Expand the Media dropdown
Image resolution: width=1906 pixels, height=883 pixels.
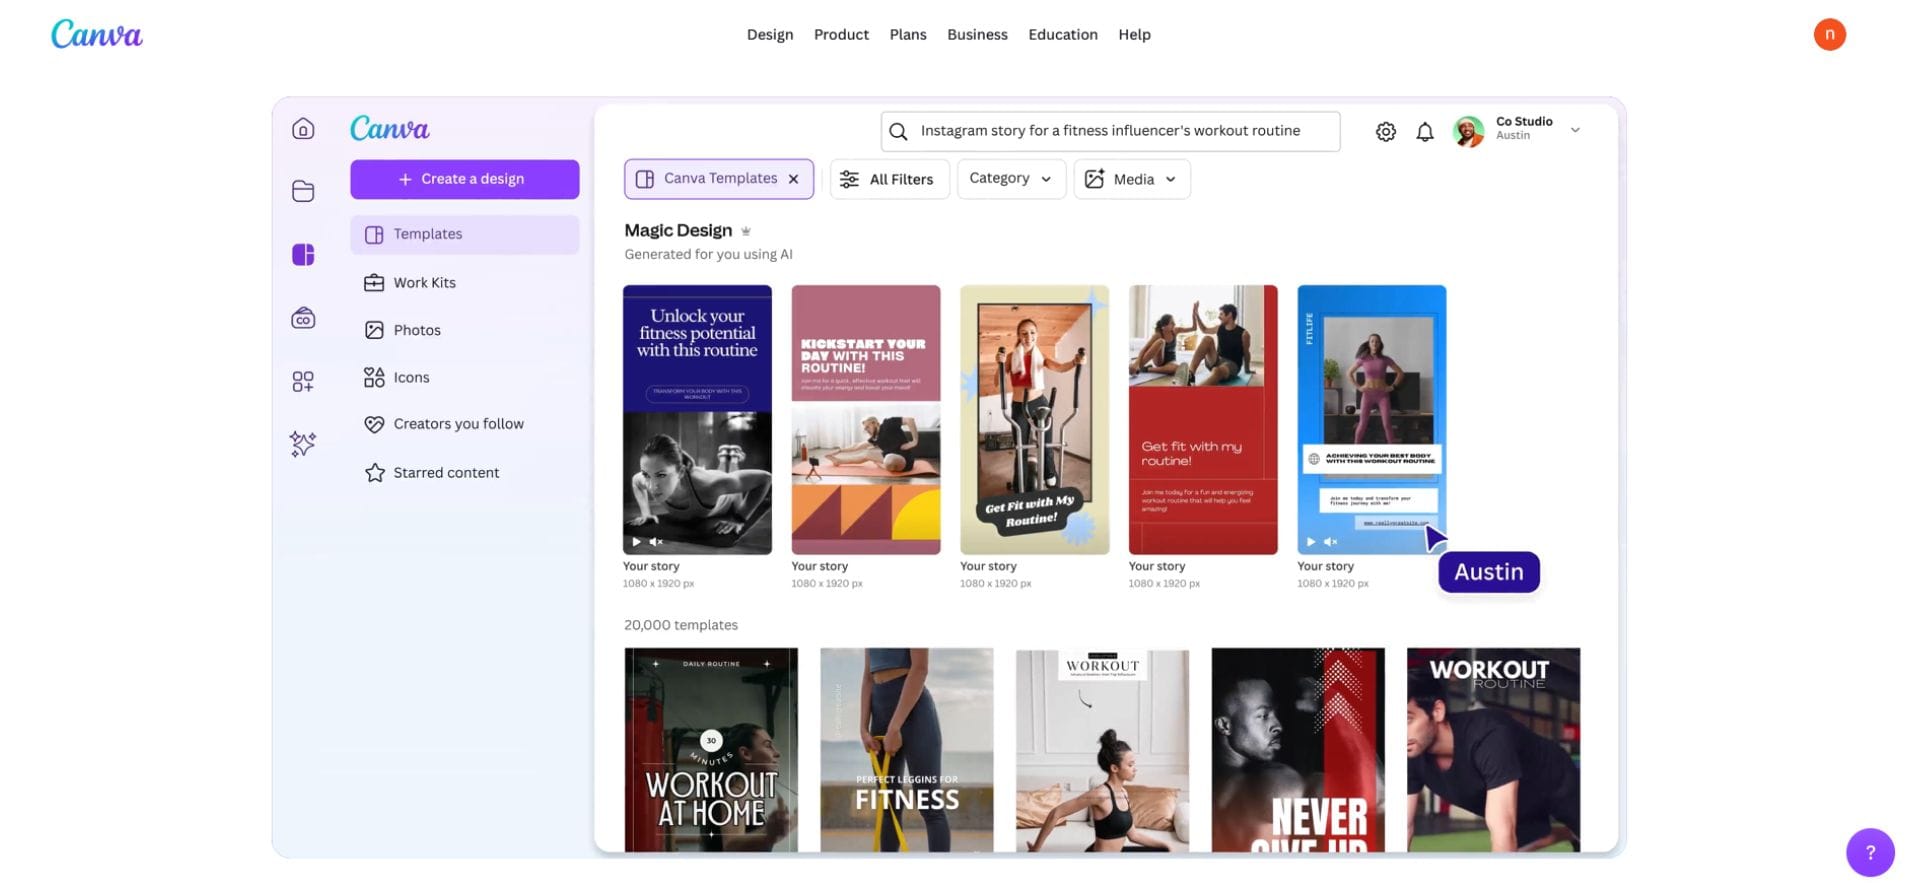[1131, 179]
